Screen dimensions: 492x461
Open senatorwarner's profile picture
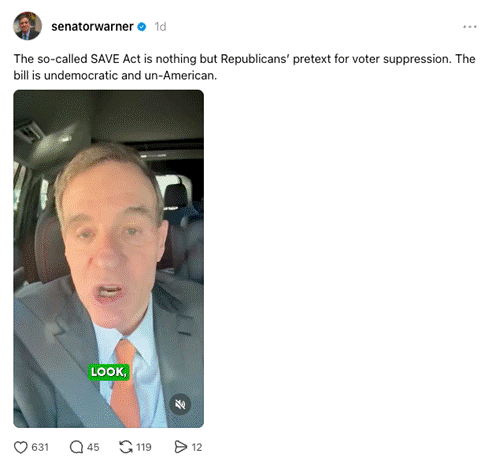point(27,26)
